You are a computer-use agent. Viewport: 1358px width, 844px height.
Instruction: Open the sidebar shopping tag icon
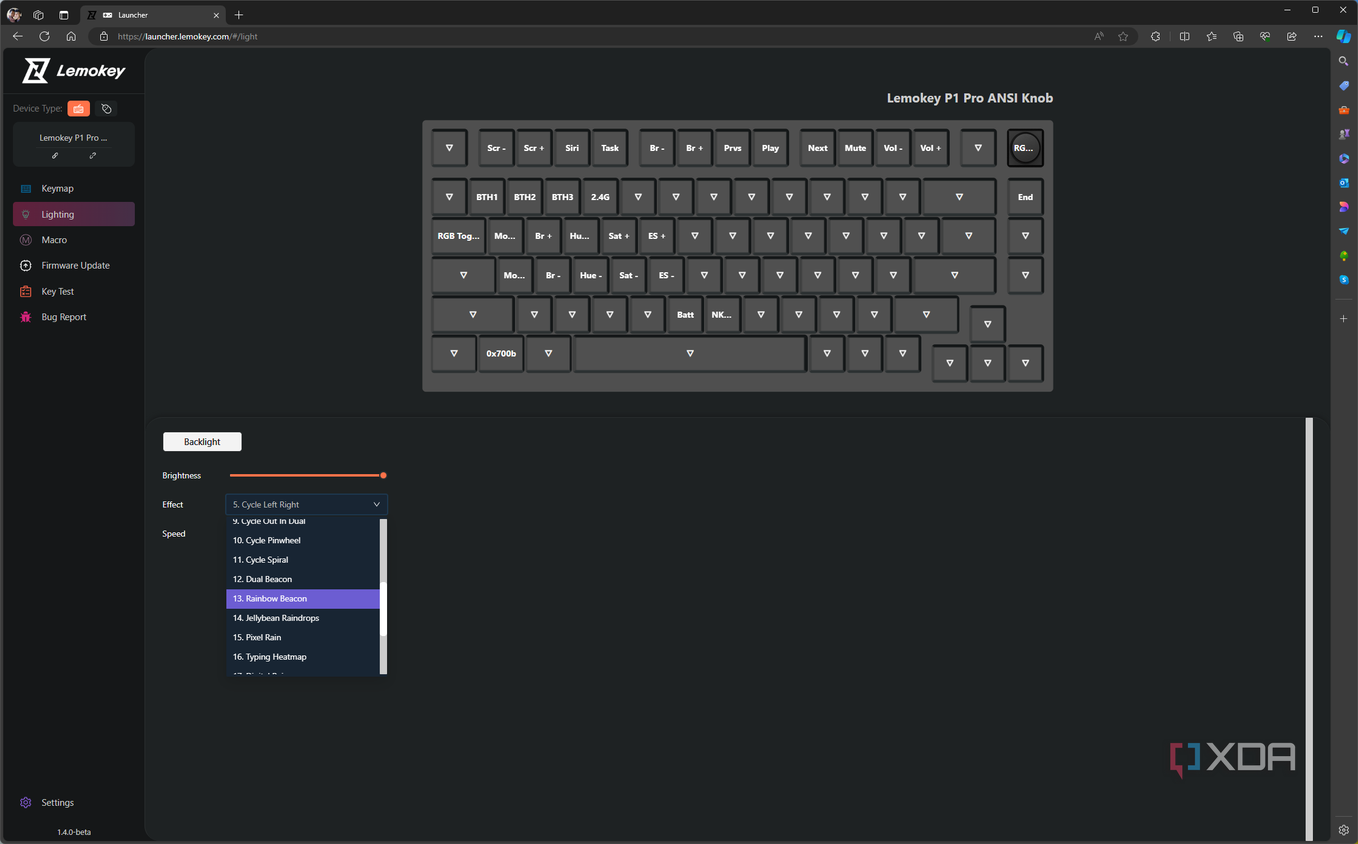click(x=1344, y=85)
